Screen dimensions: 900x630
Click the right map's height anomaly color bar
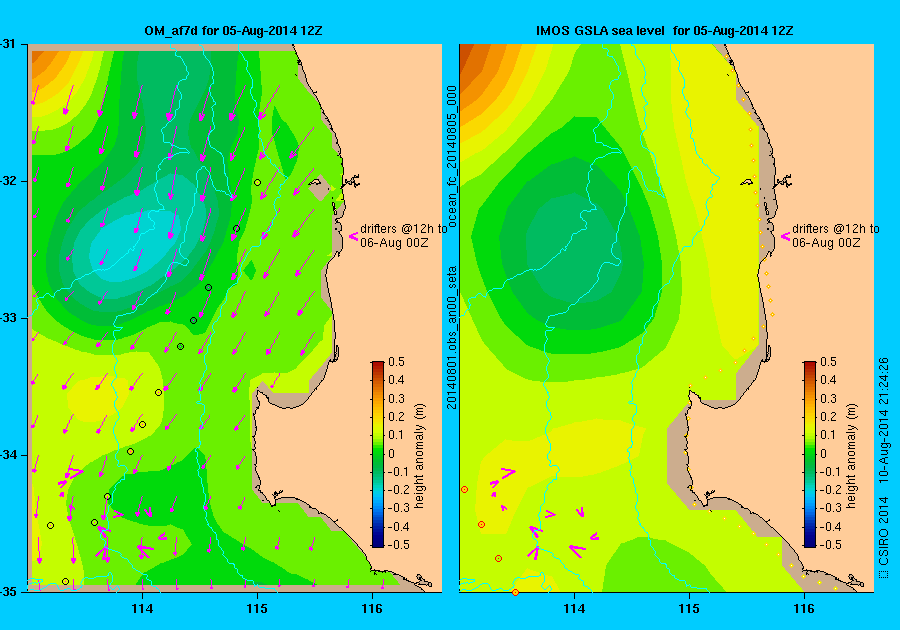tap(809, 454)
